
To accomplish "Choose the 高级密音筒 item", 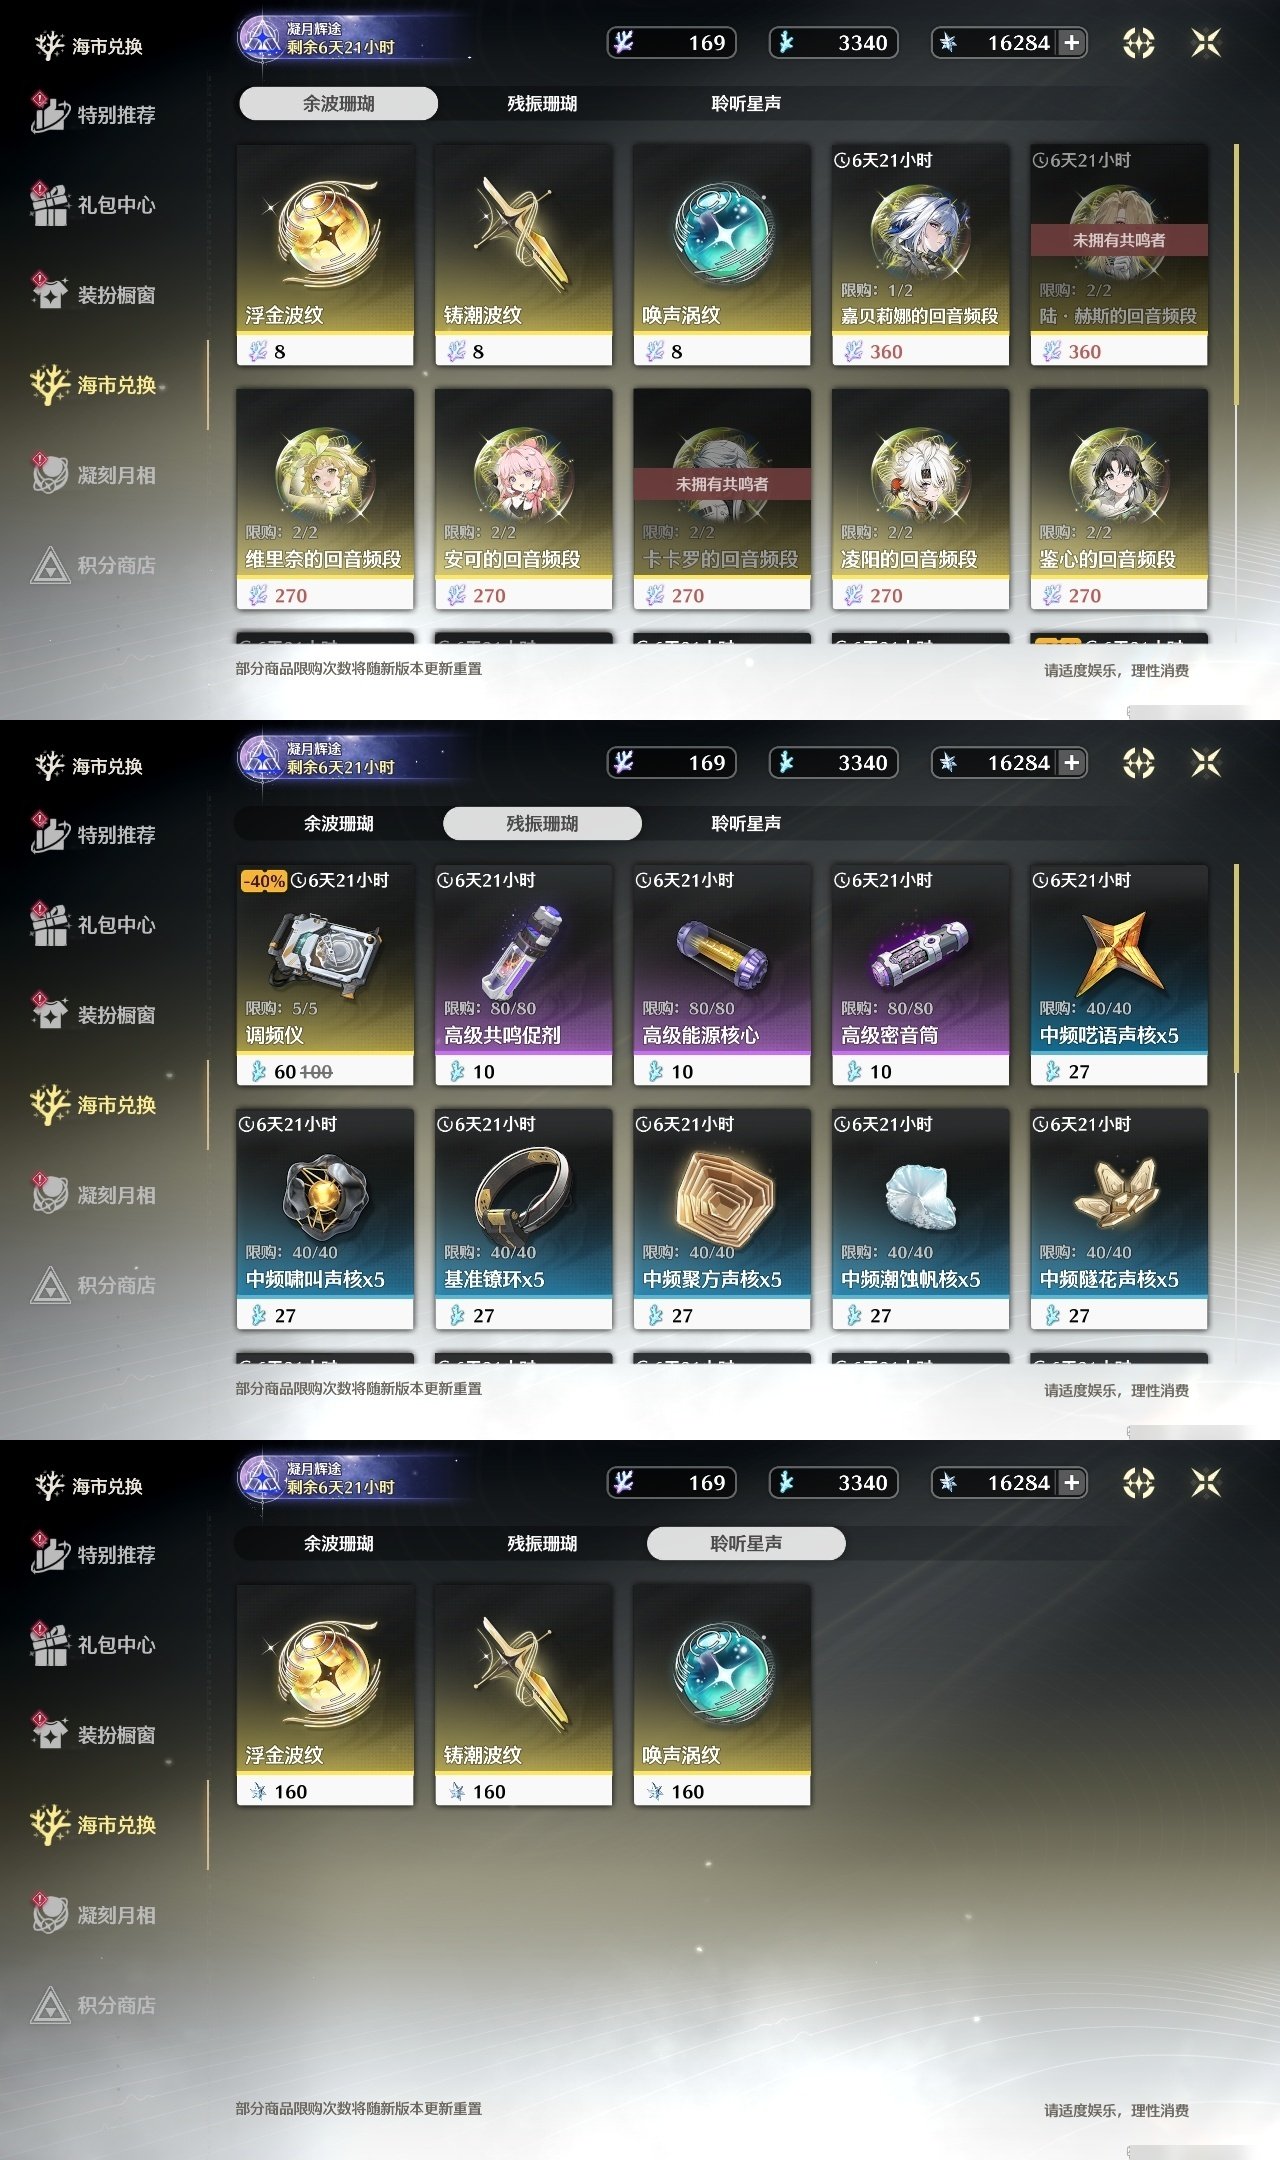I will 920,975.
